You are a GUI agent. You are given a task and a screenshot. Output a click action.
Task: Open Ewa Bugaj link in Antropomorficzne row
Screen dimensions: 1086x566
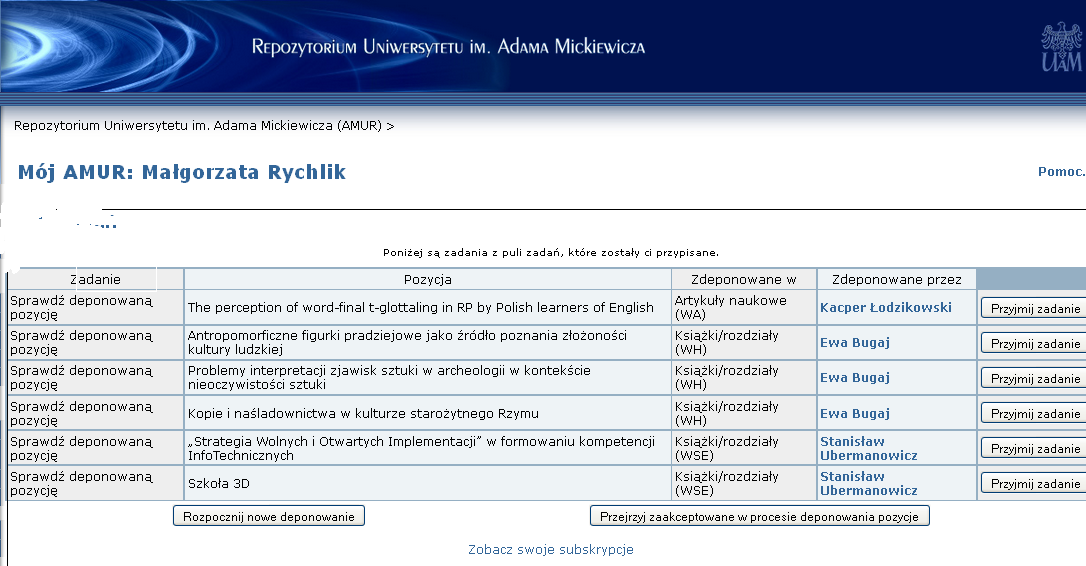pos(855,342)
